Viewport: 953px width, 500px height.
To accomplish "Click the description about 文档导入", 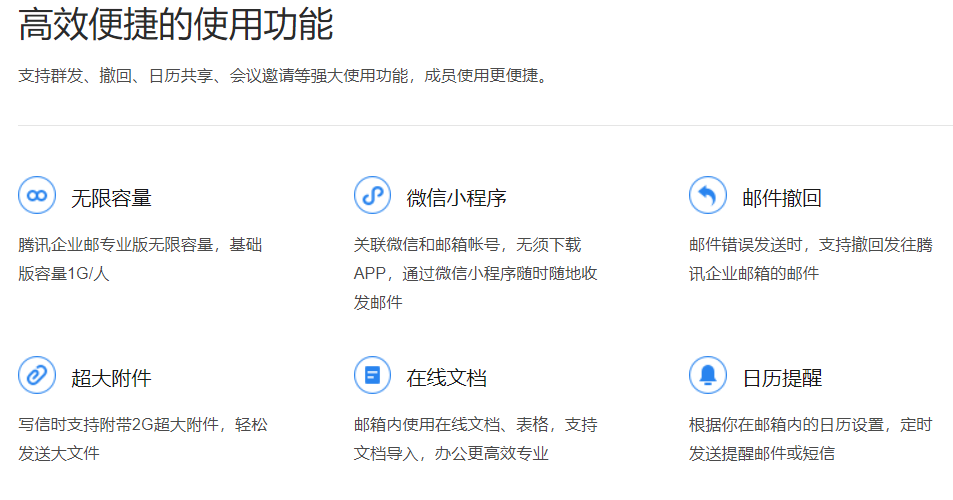I will pos(476,438).
